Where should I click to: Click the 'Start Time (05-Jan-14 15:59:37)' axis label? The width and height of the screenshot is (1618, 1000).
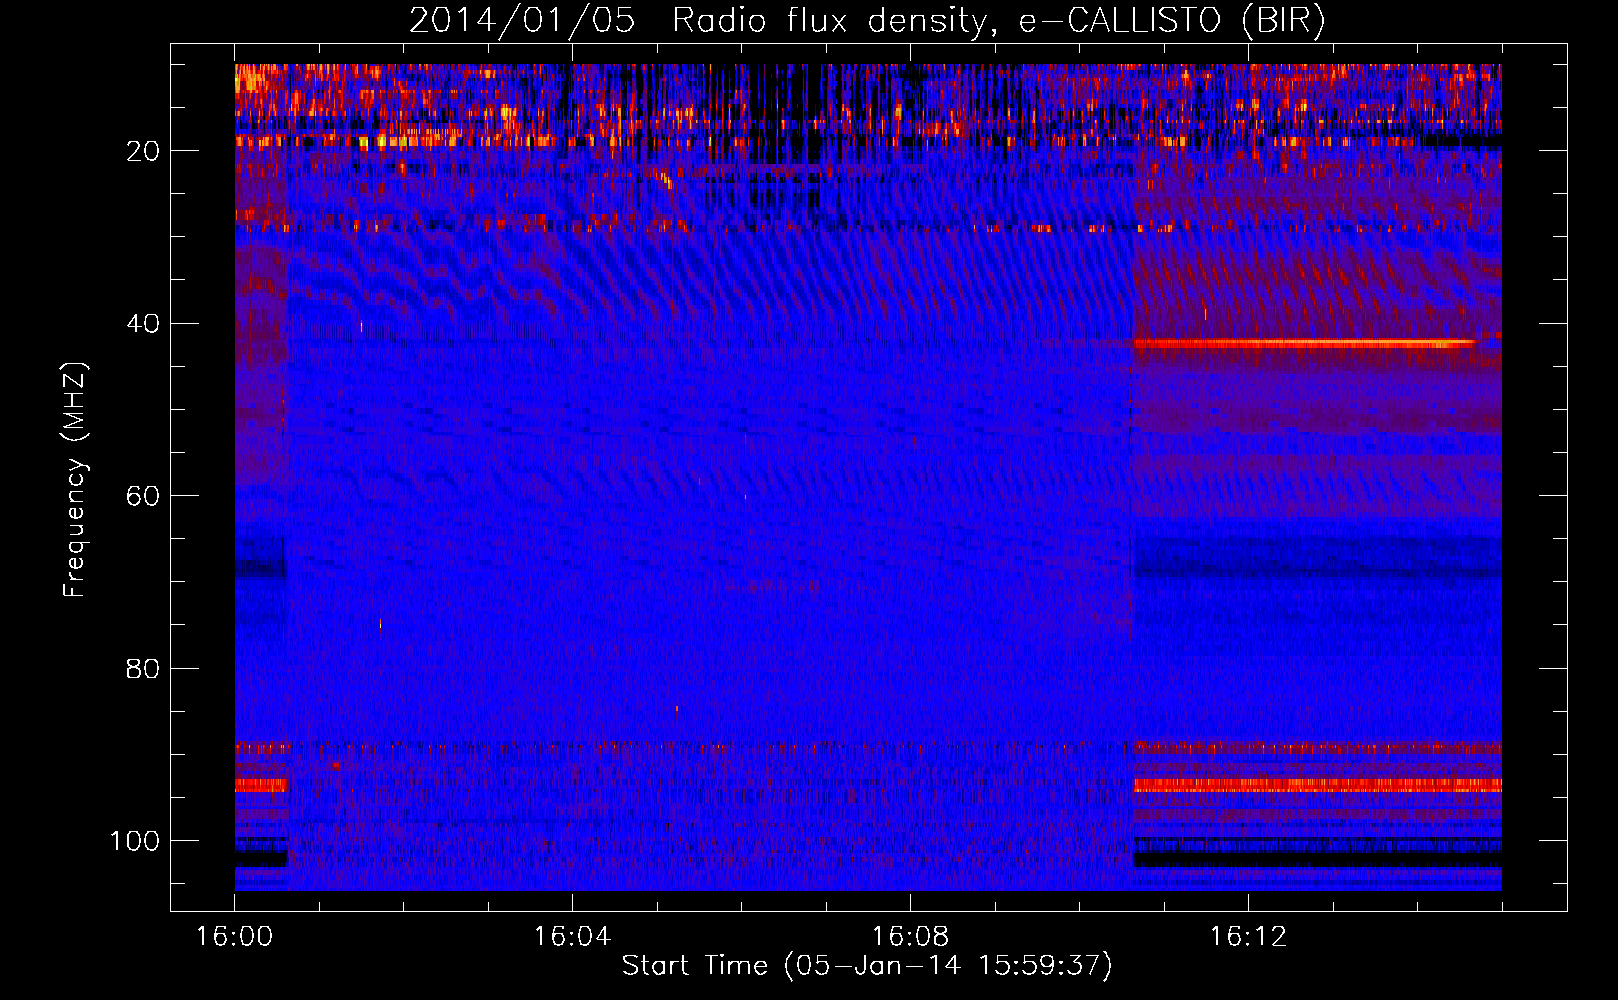click(867, 966)
